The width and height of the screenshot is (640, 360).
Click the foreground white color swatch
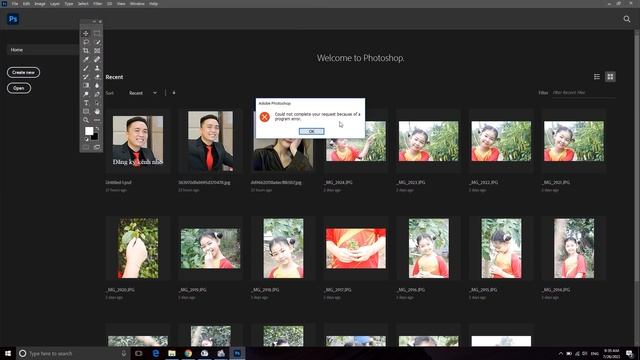click(88, 131)
